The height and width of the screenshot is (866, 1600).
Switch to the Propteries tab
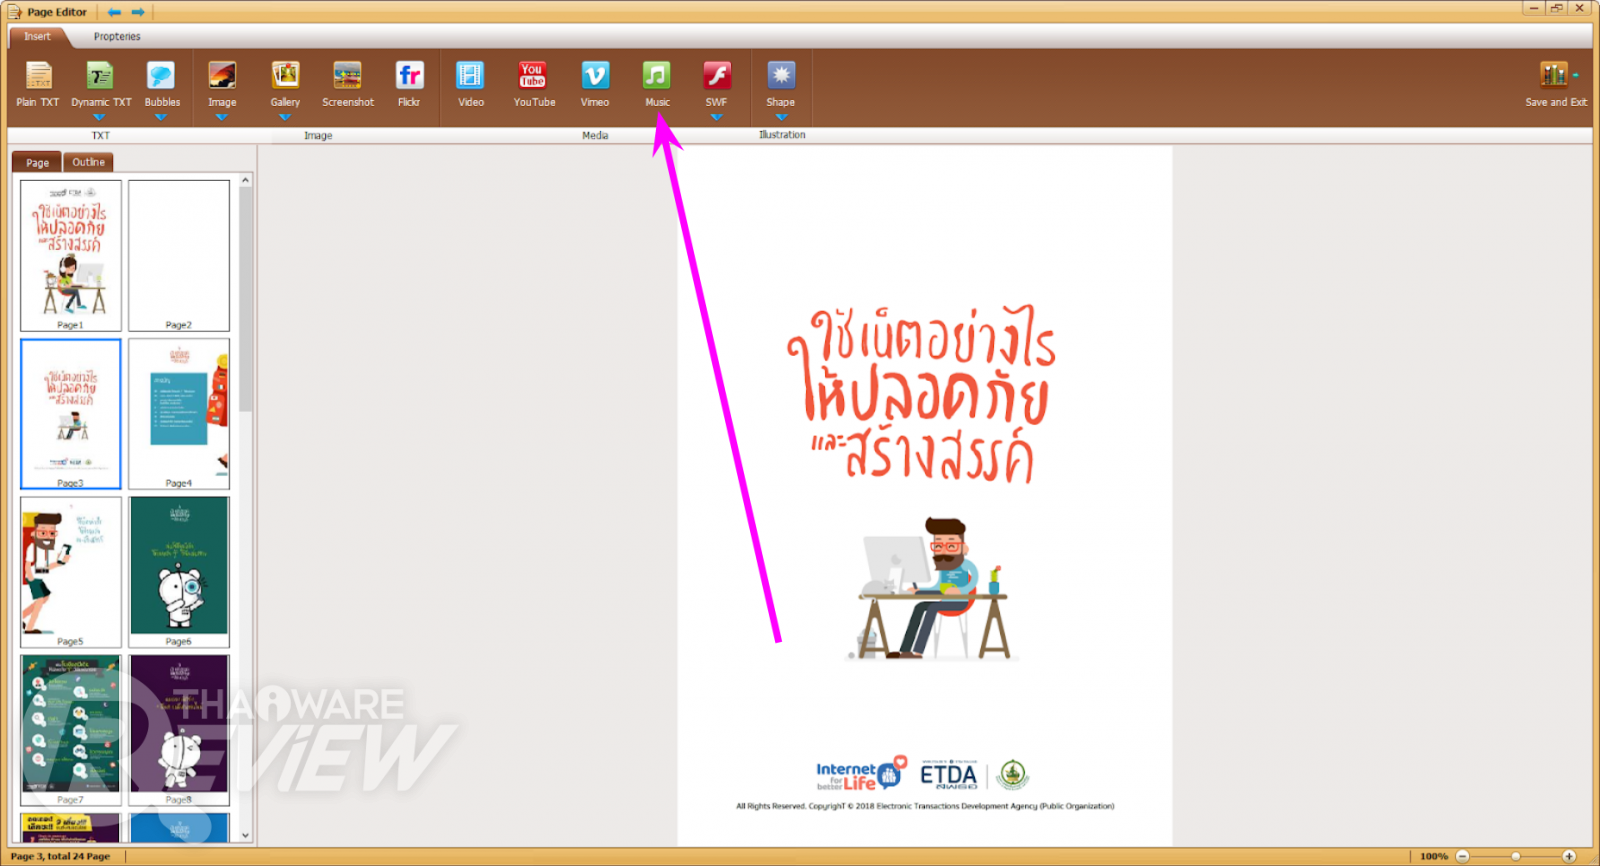pyautogui.click(x=117, y=36)
